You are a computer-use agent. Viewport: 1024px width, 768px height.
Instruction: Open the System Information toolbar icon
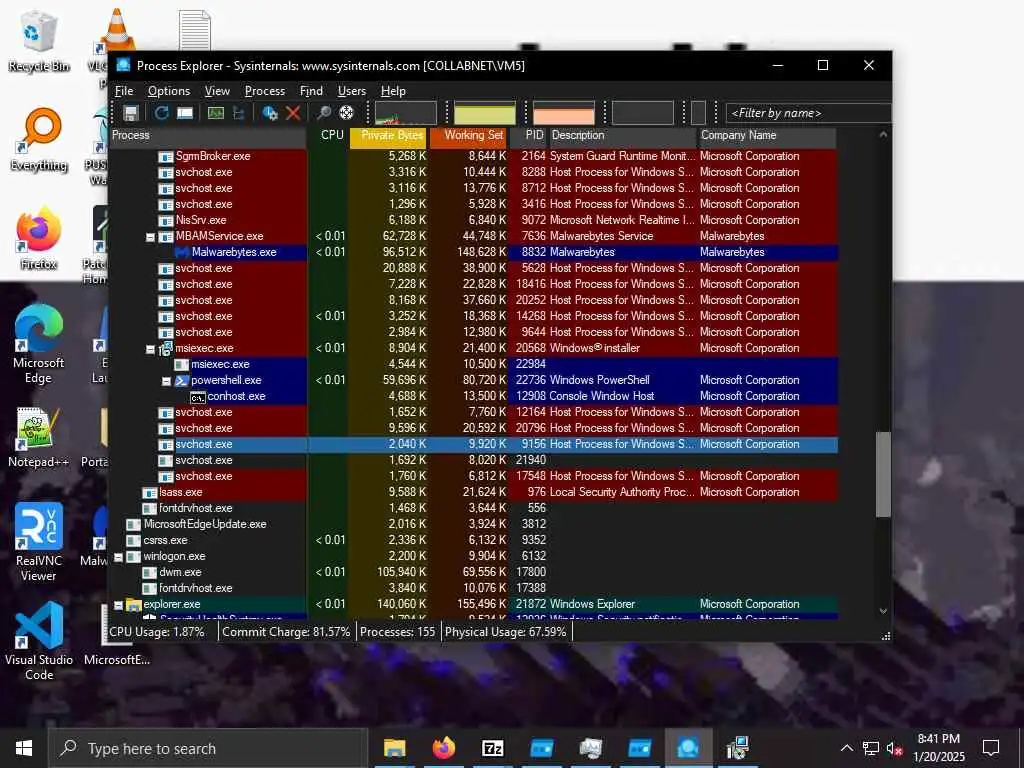point(216,113)
